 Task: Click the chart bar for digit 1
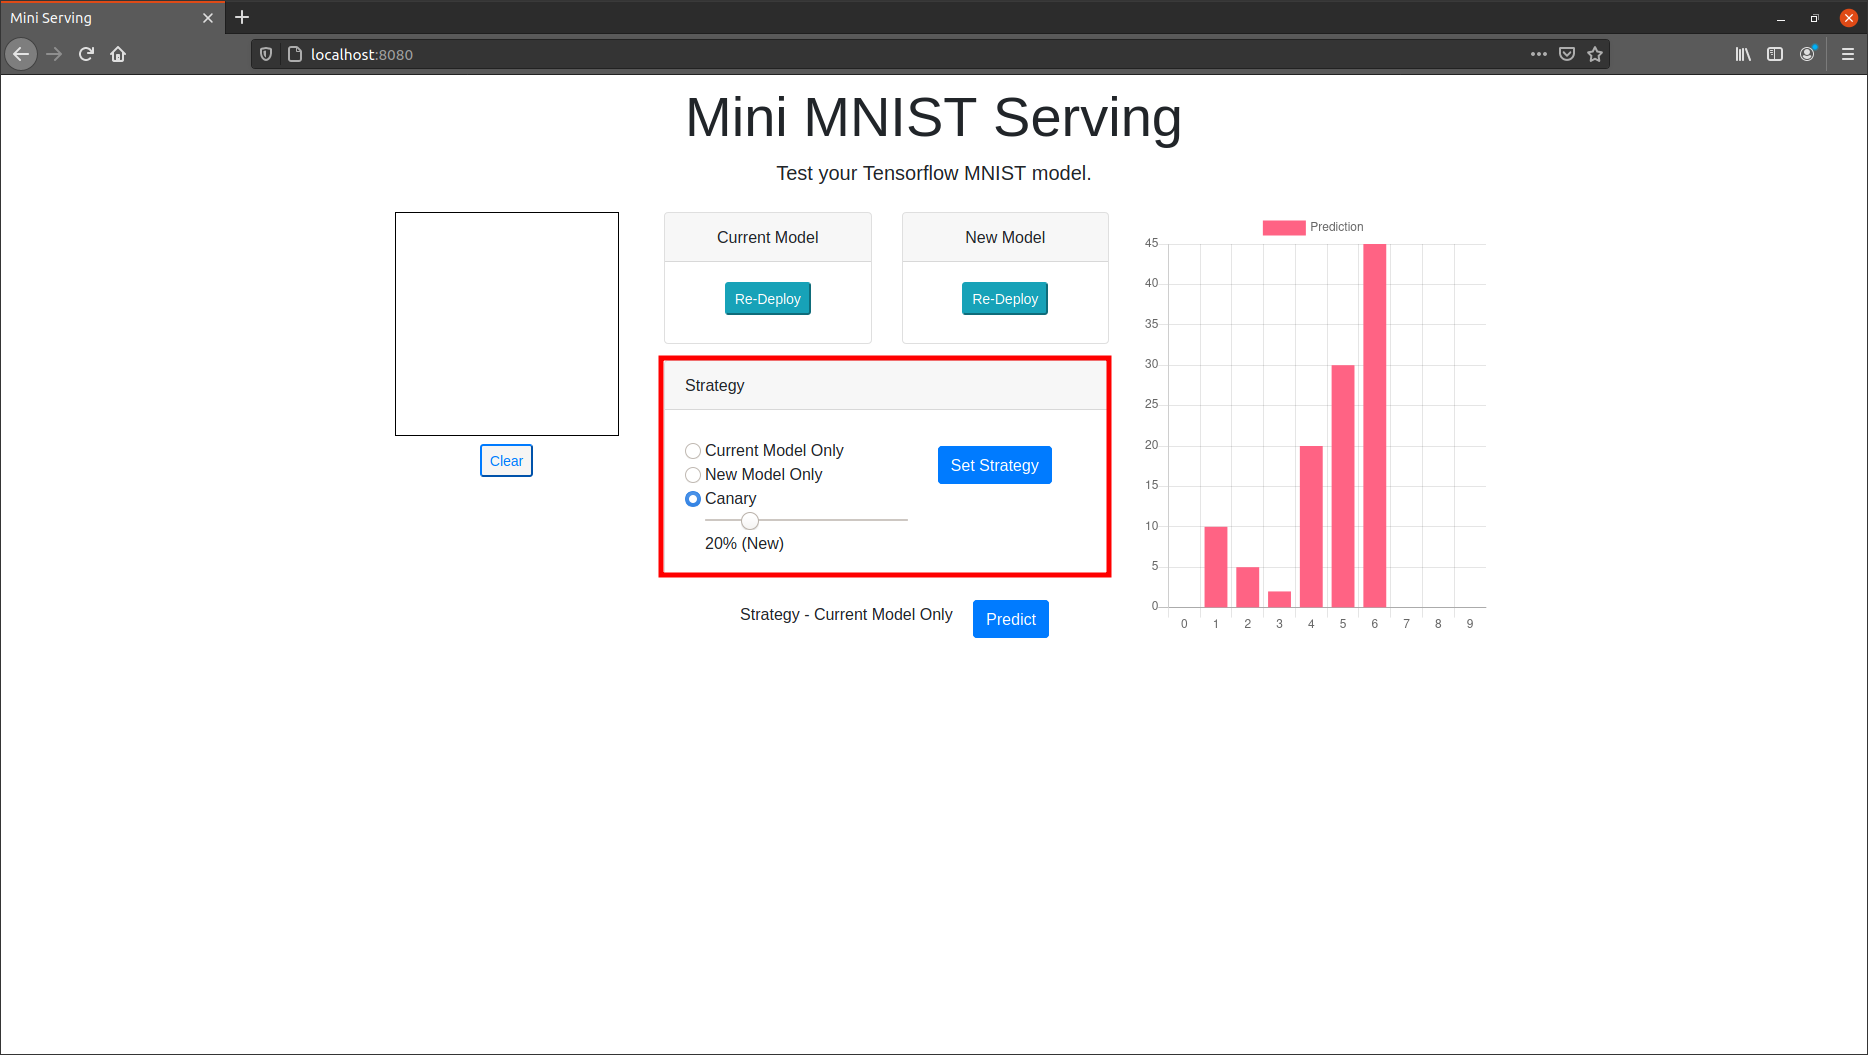1216,567
